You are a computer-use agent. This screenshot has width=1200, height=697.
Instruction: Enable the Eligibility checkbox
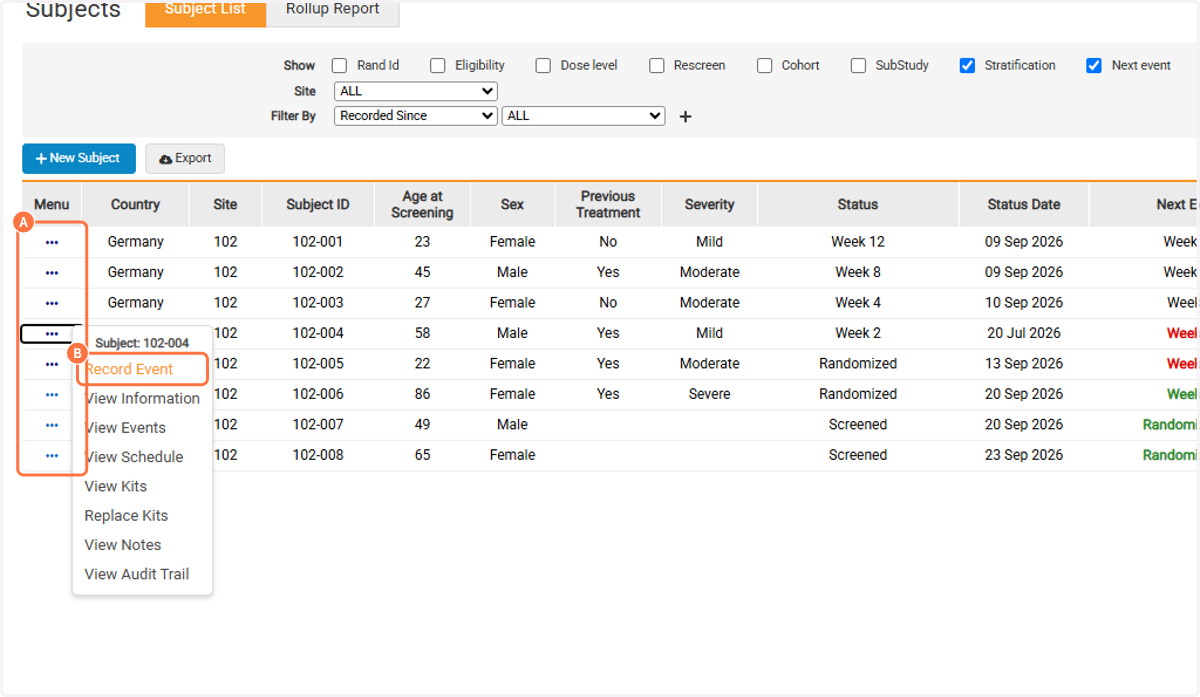438,66
